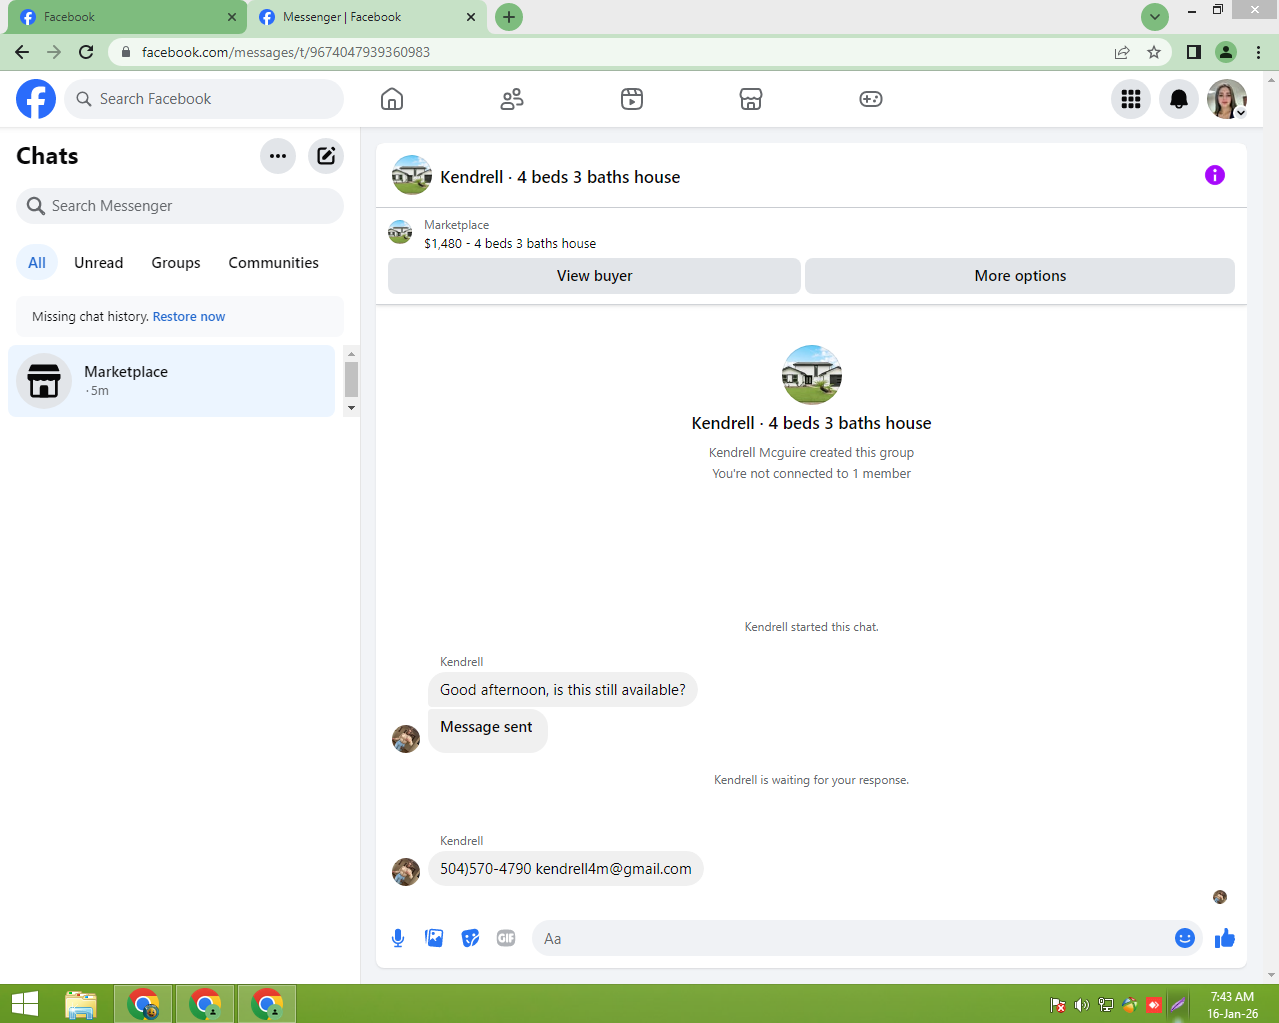Open the Notifications bell icon
The image size is (1279, 1023).
(x=1179, y=99)
